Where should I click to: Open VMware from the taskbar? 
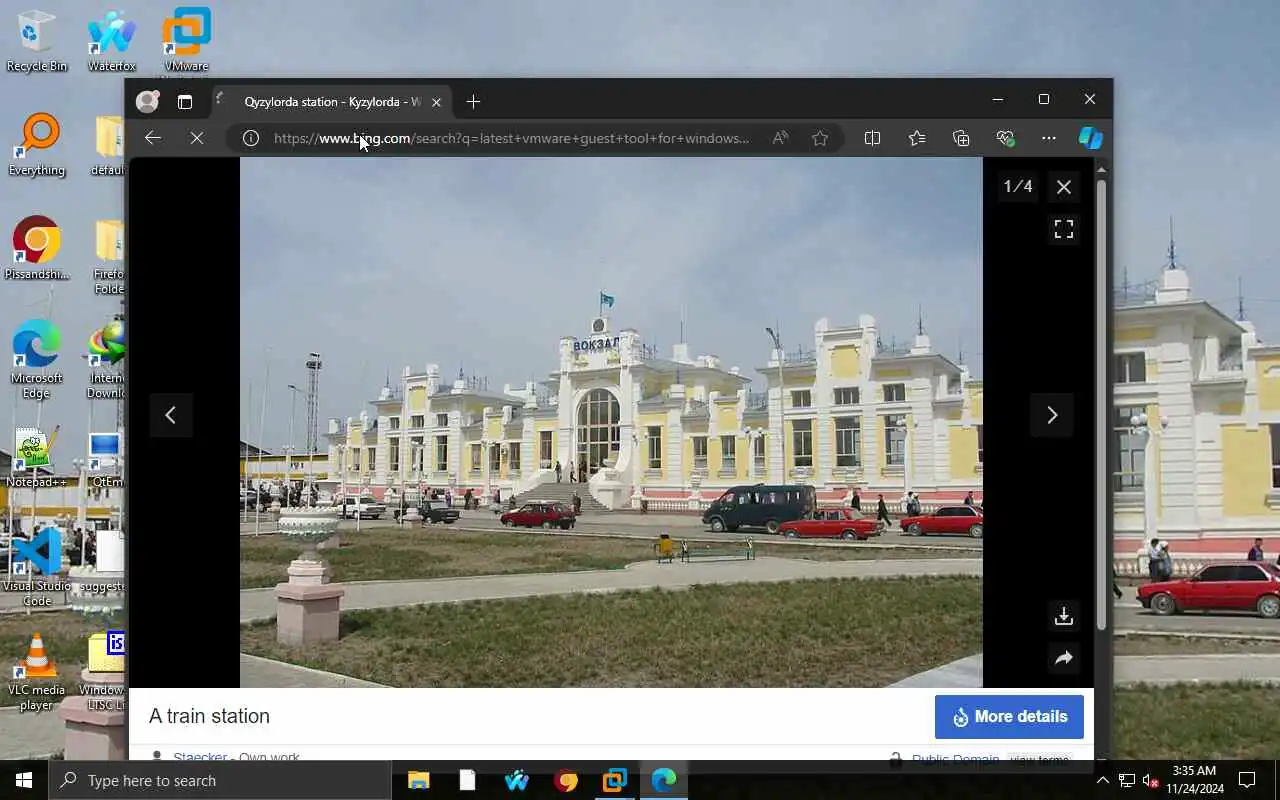coord(614,780)
